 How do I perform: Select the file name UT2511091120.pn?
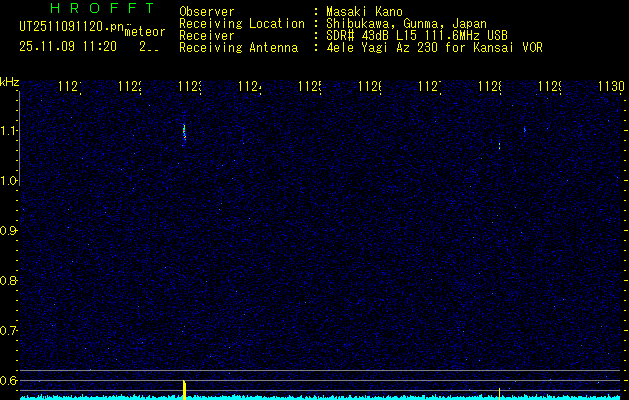(x=72, y=27)
